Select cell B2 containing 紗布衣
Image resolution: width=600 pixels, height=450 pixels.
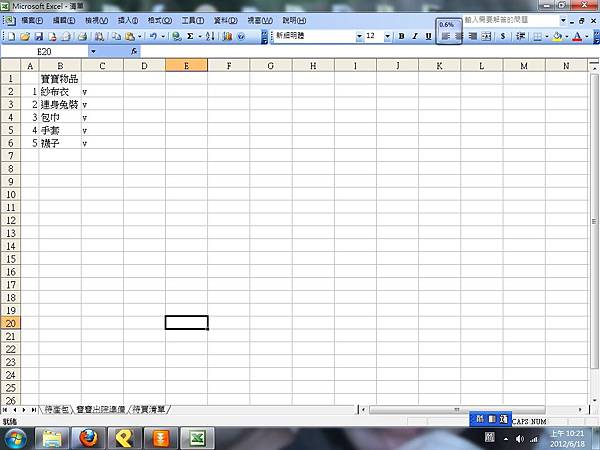pos(60,92)
